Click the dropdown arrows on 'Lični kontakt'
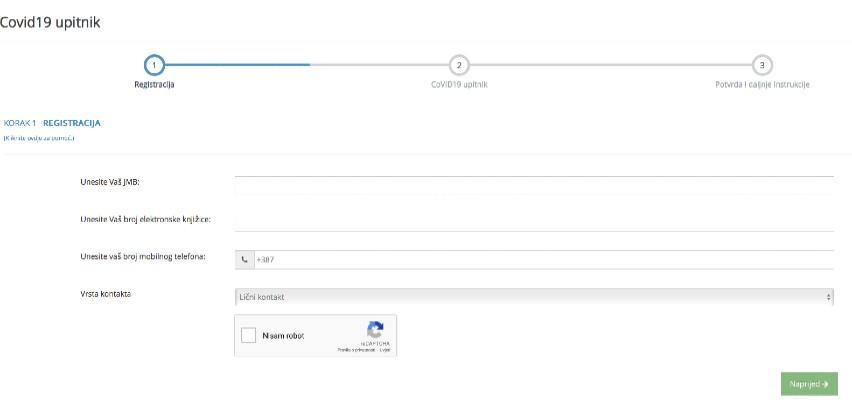Screen dimensions: 852x415 coord(828,297)
